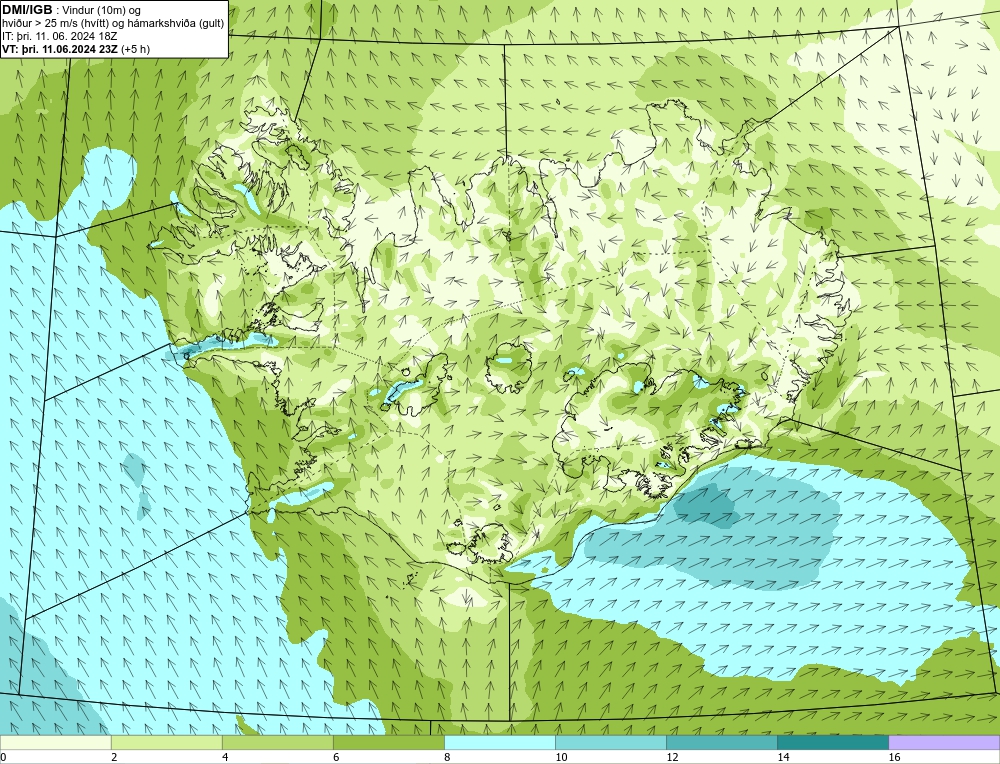Screen dimensions: 1000x764
Task: Click the legend scale label '10'
Action: point(561,757)
